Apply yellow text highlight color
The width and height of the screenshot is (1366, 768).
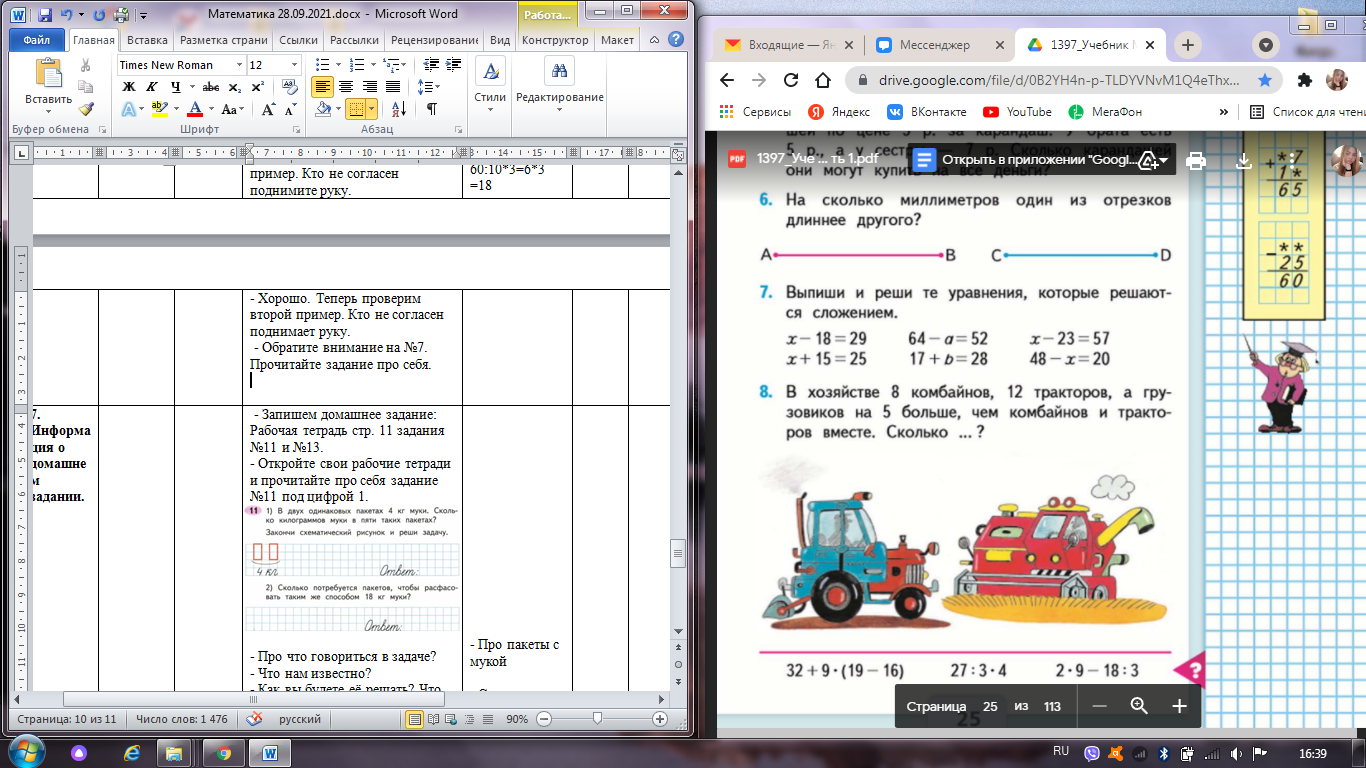159,109
